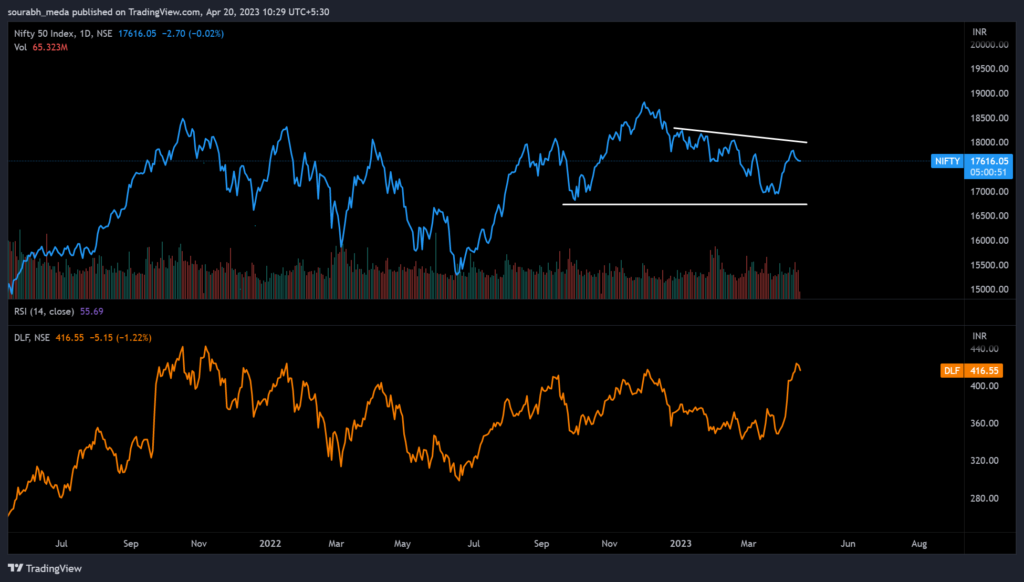1024x582 pixels.
Task: Click the blue NIFTY price label tag
Action: (x=947, y=161)
